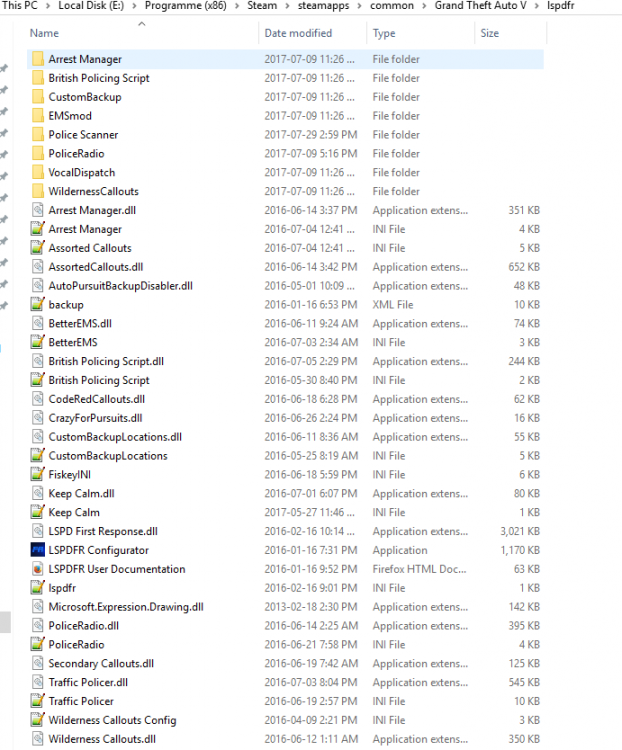Screen dimensions: 622x750
Task: Go to Local Disk (E:) in the breadcrumb
Action: (x=91, y=6)
